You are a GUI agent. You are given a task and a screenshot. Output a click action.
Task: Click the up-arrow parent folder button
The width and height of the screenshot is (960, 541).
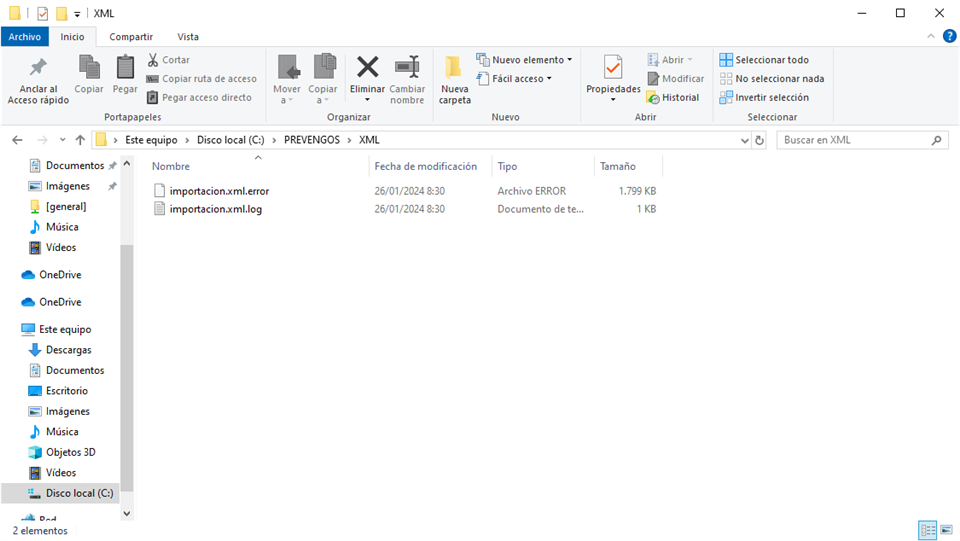(80, 140)
